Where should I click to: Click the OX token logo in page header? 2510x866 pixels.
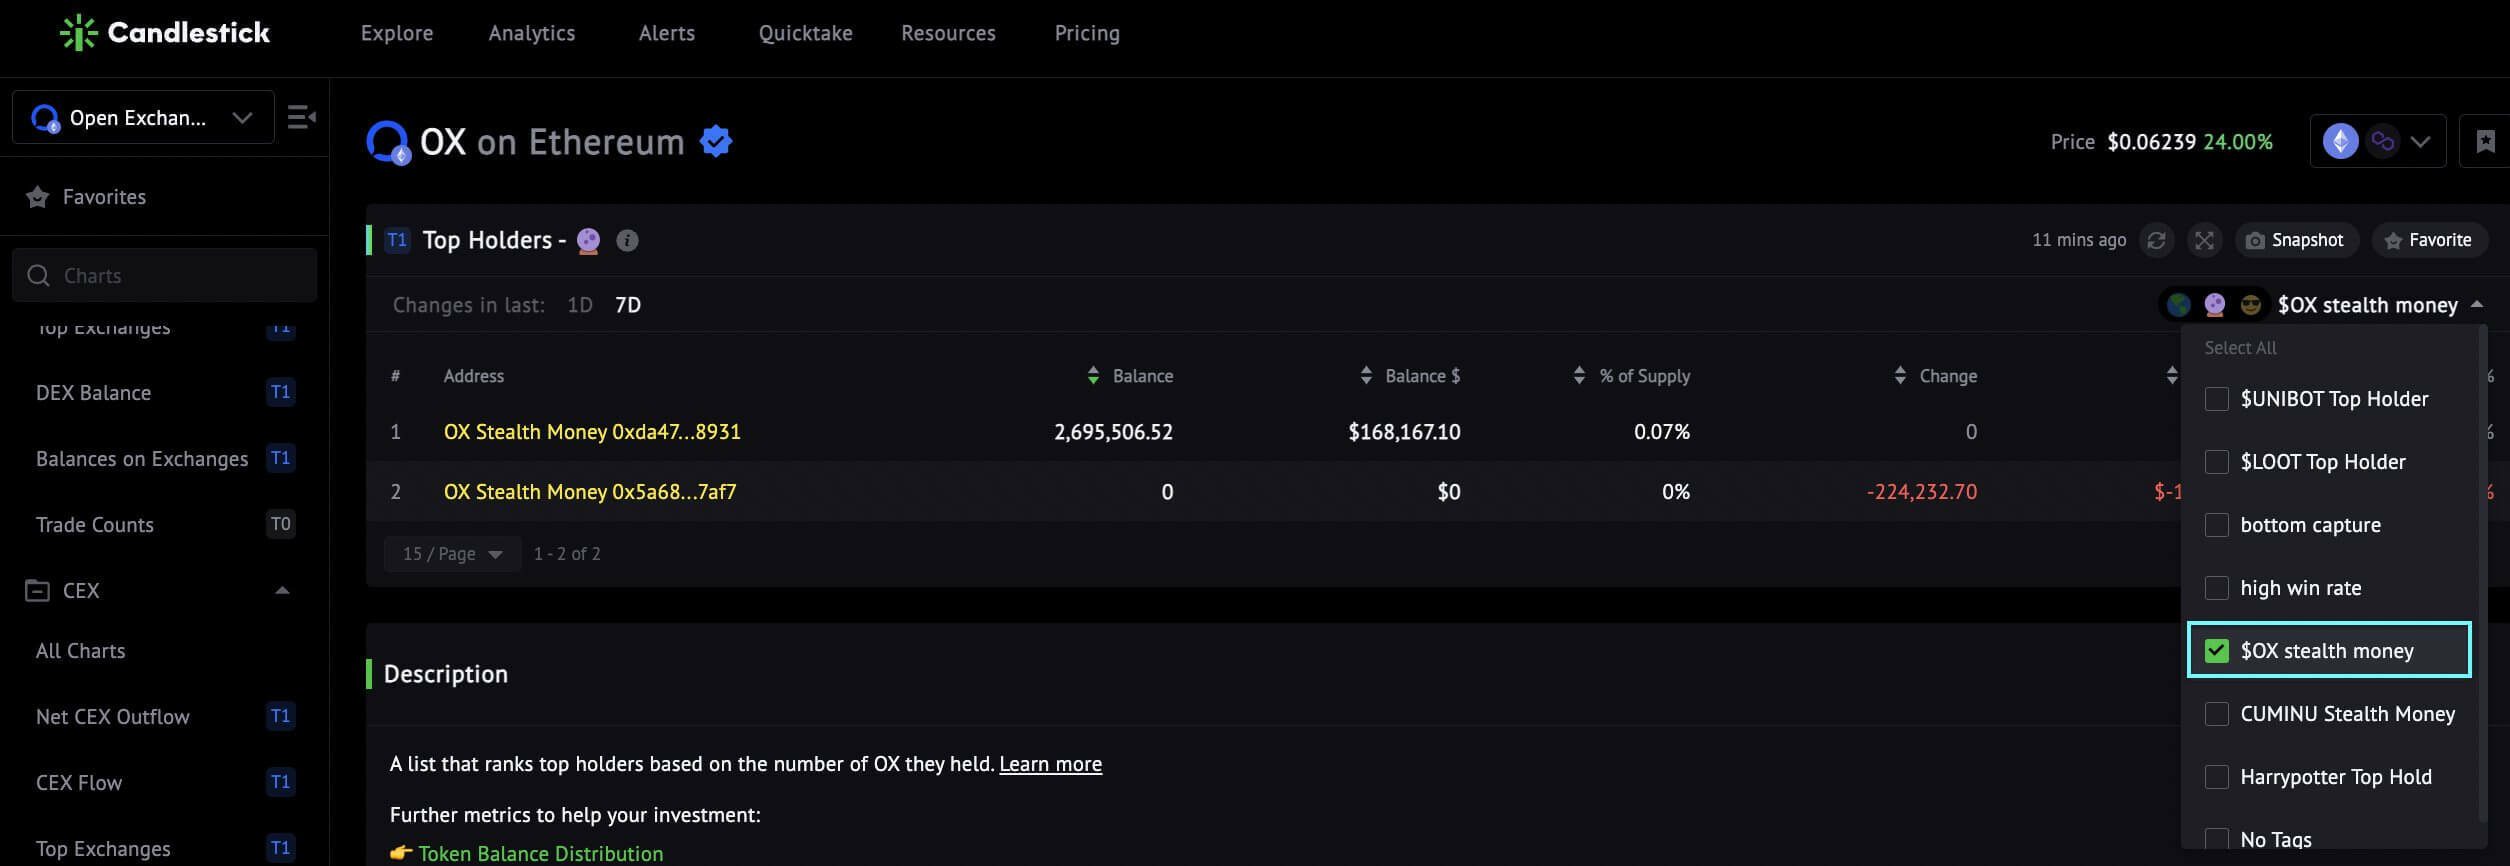389,142
